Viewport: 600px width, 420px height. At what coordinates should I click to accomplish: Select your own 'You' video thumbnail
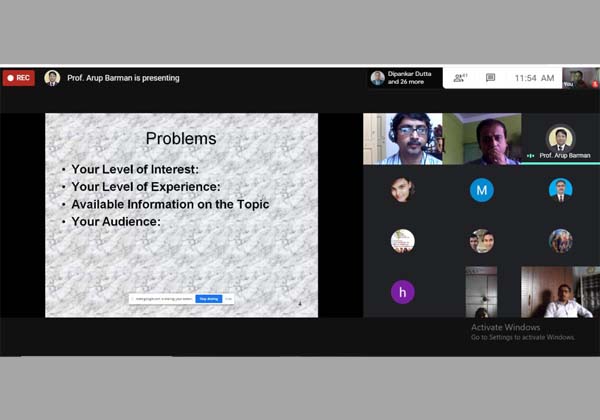point(580,78)
